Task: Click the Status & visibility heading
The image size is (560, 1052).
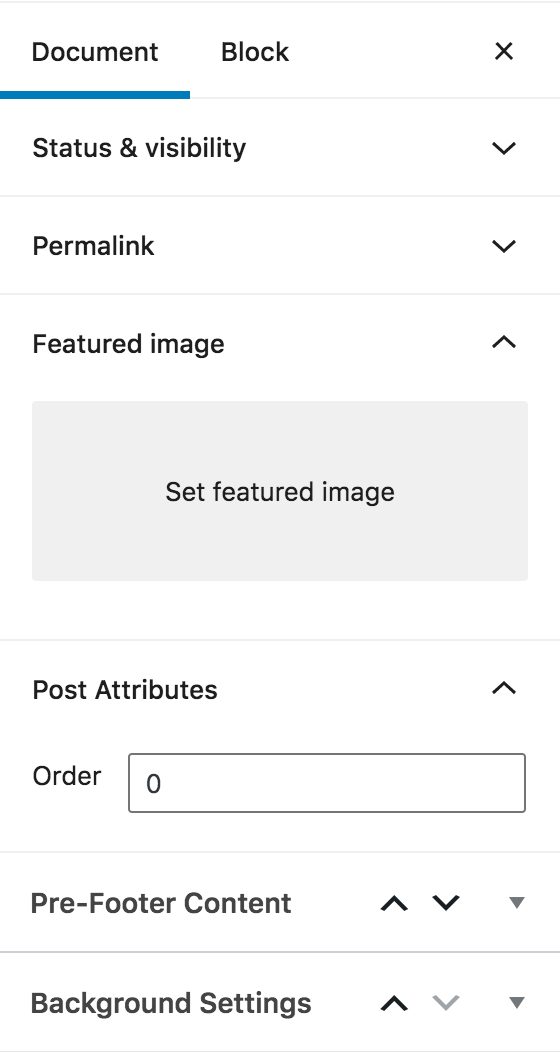Action: 139,148
